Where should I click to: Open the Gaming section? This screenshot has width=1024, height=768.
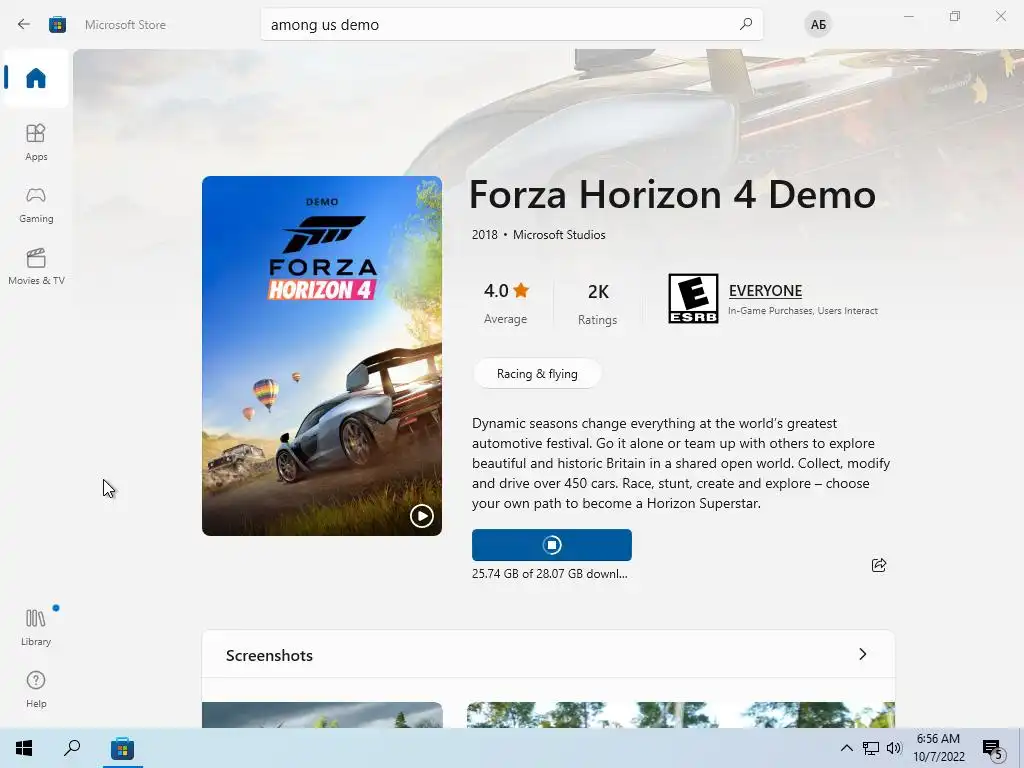tap(36, 204)
